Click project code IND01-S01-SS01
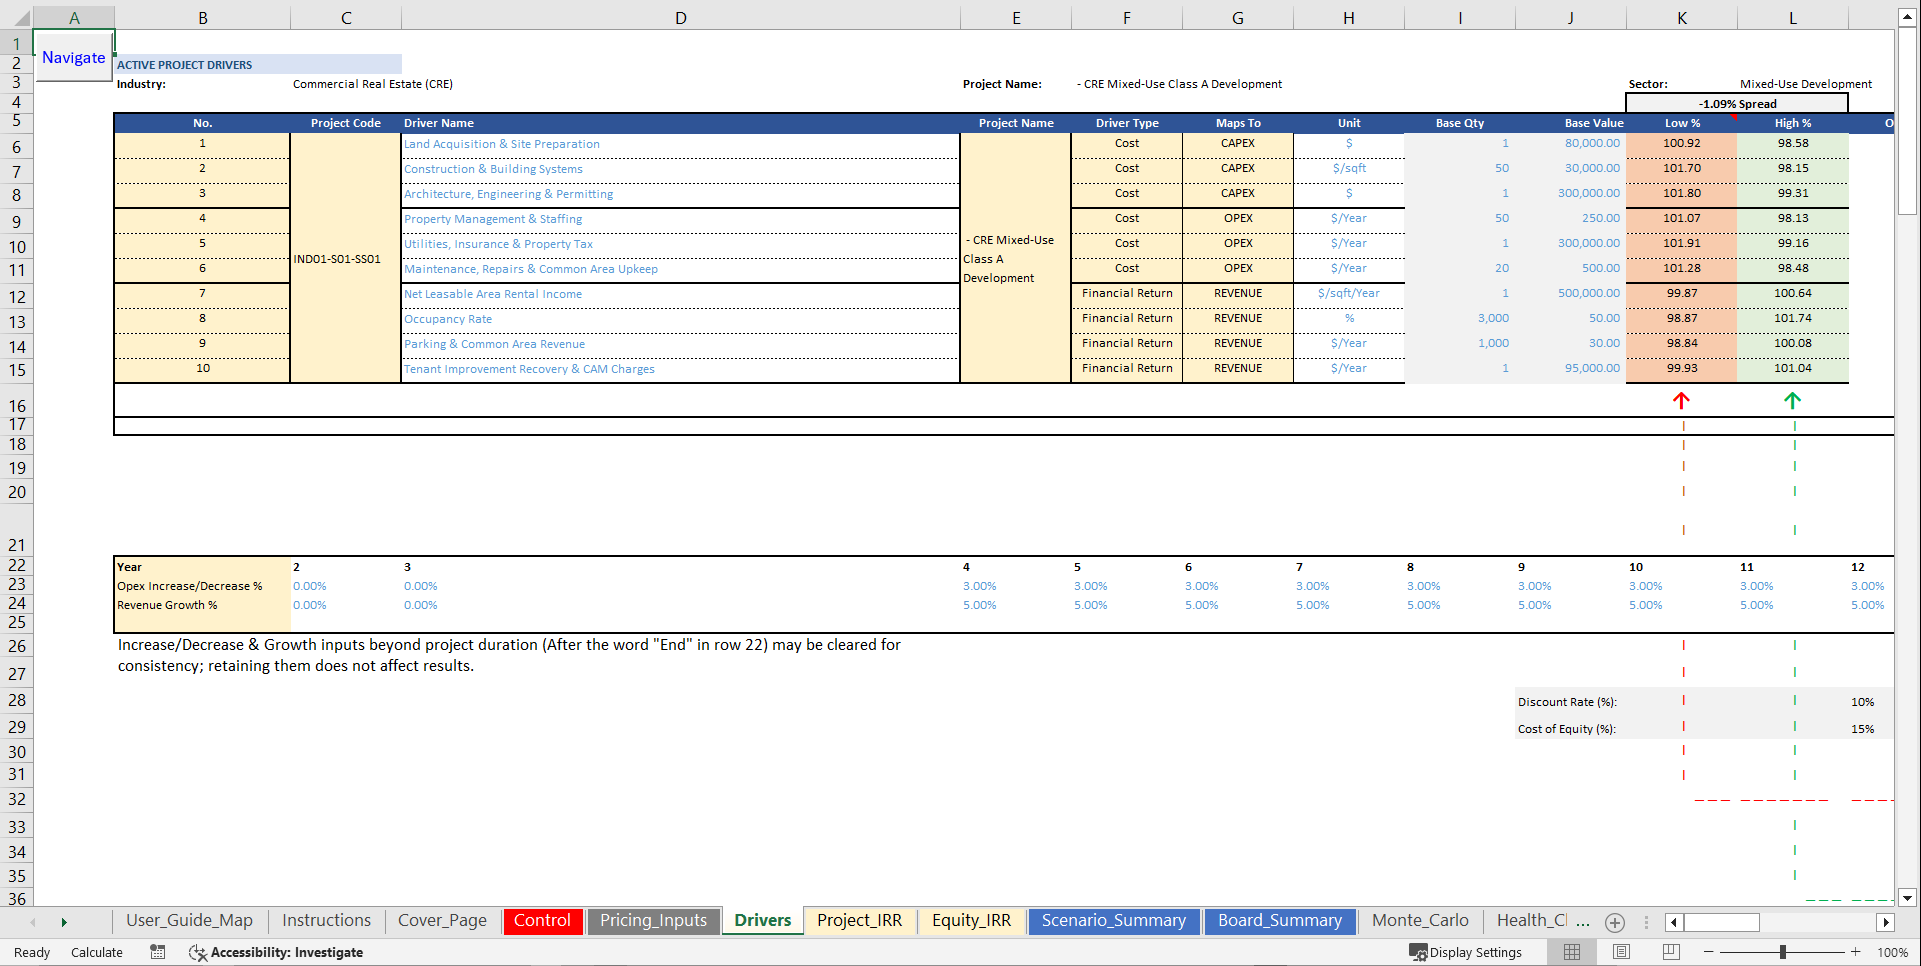The height and width of the screenshot is (966, 1921). click(337, 259)
